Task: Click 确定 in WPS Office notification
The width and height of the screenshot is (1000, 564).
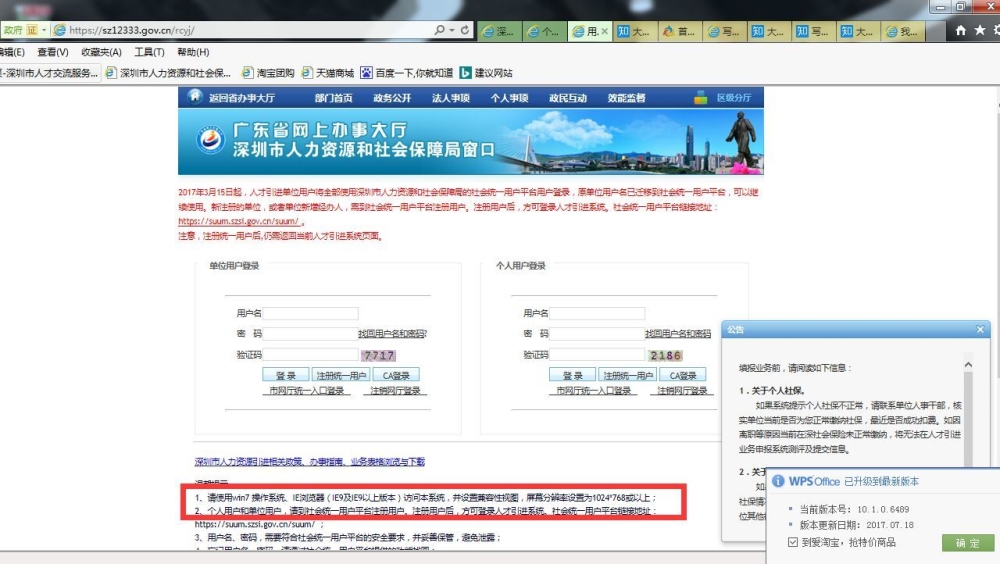Action: [967, 543]
